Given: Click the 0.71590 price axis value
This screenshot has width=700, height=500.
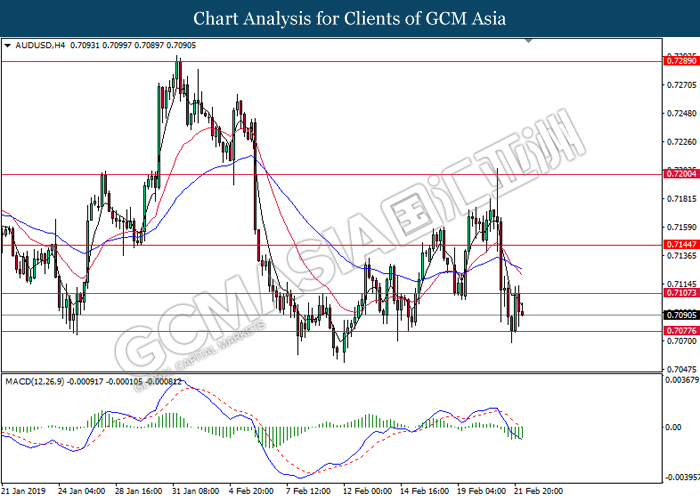Looking at the screenshot, I should click(681, 227).
